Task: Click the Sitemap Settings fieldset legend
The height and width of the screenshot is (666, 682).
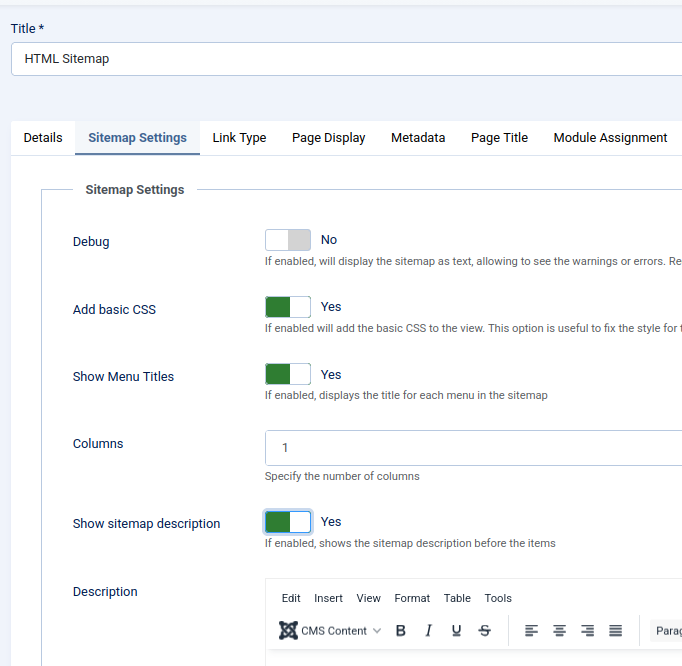Action: [135, 190]
